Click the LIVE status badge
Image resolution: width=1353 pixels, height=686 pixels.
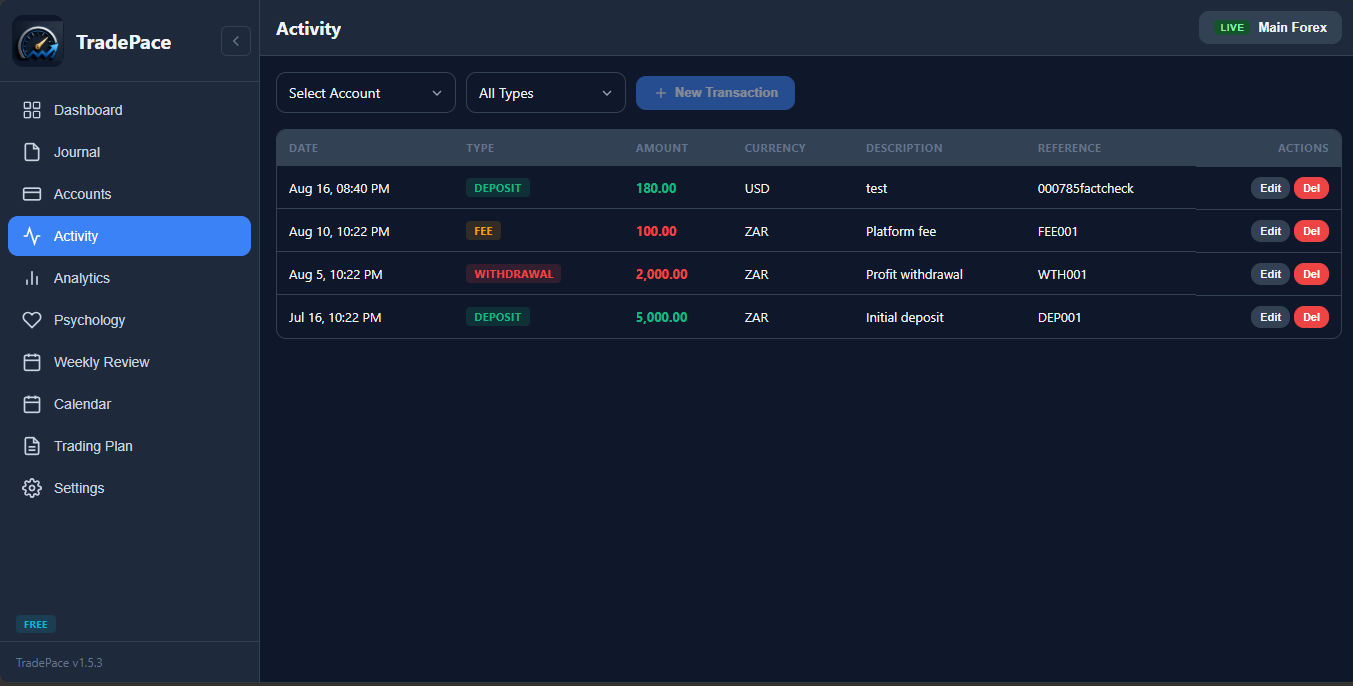[1232, 28]
